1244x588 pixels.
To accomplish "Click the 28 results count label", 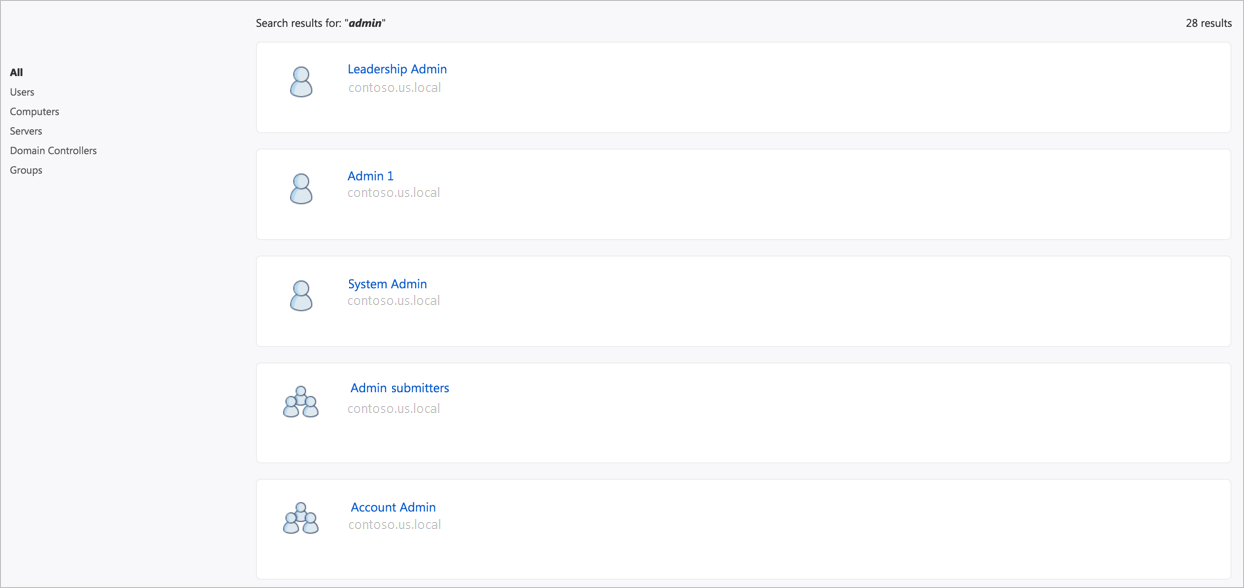I will [1207, 22].
